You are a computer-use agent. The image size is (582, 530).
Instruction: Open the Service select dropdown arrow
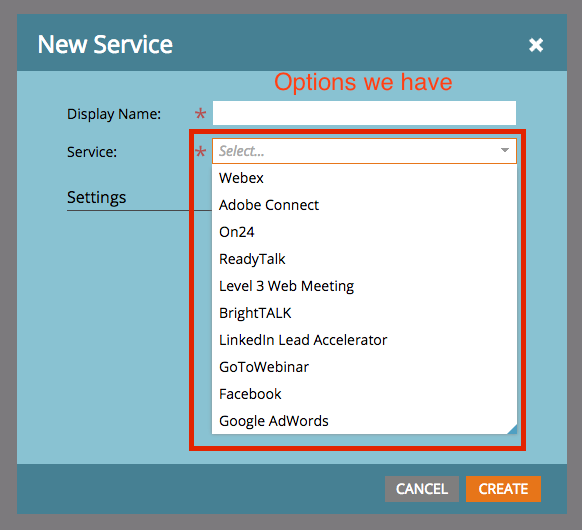504,150
